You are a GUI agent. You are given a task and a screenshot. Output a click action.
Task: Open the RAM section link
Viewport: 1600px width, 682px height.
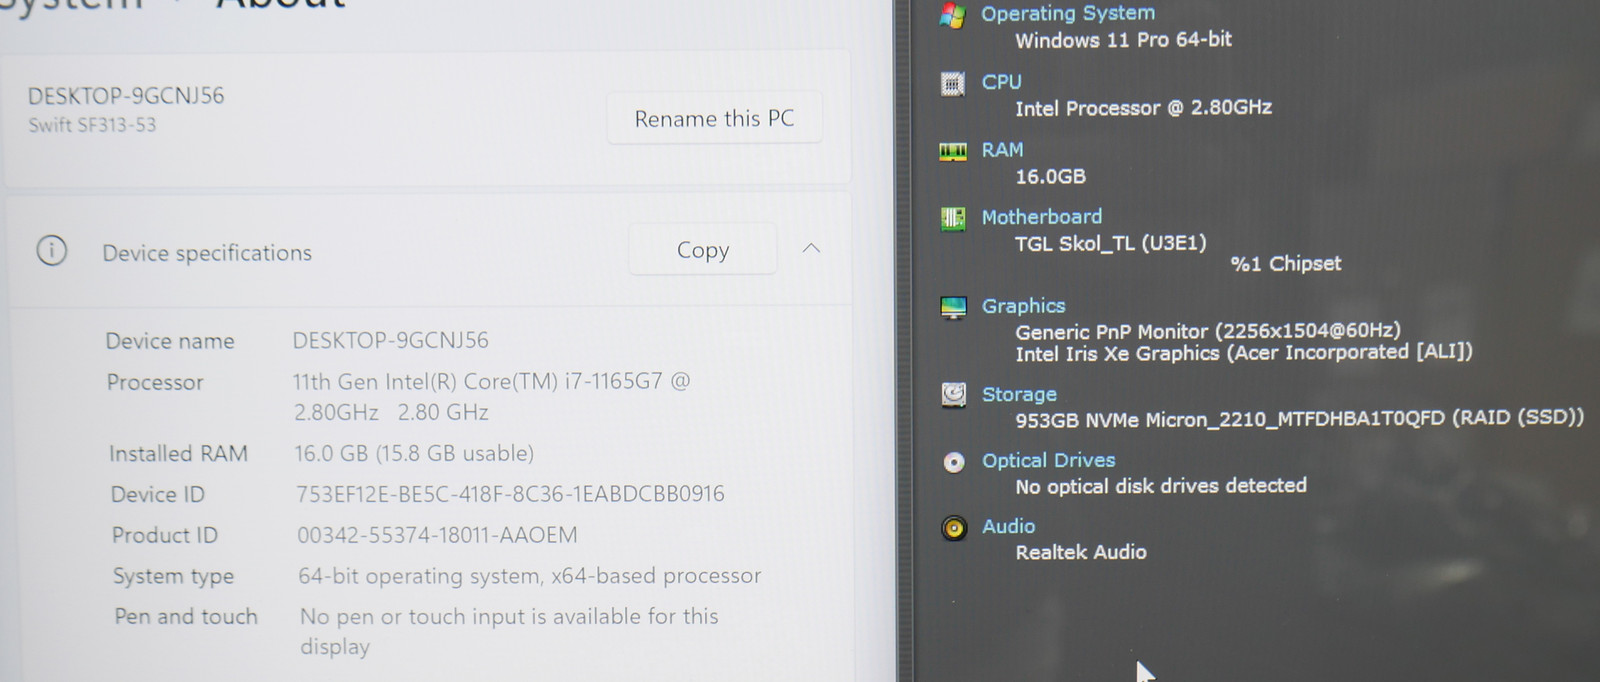click(x=1002, y=150)
